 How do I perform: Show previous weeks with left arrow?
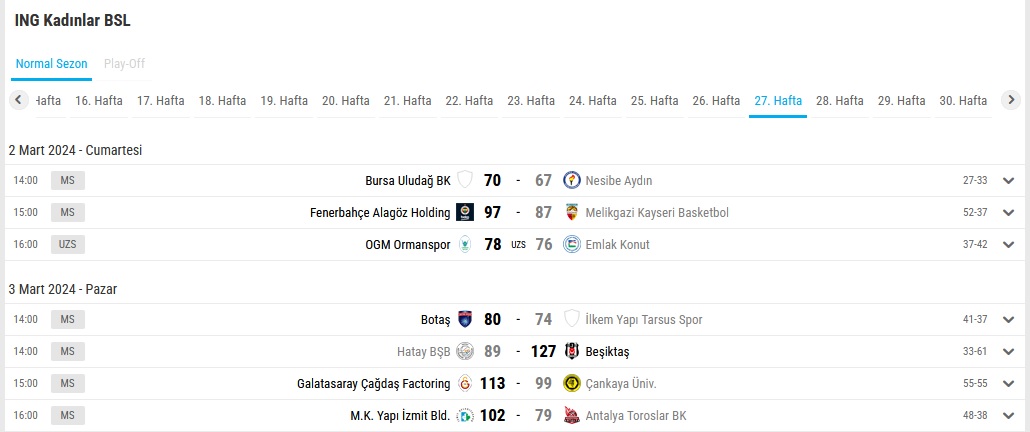(18, 100)
